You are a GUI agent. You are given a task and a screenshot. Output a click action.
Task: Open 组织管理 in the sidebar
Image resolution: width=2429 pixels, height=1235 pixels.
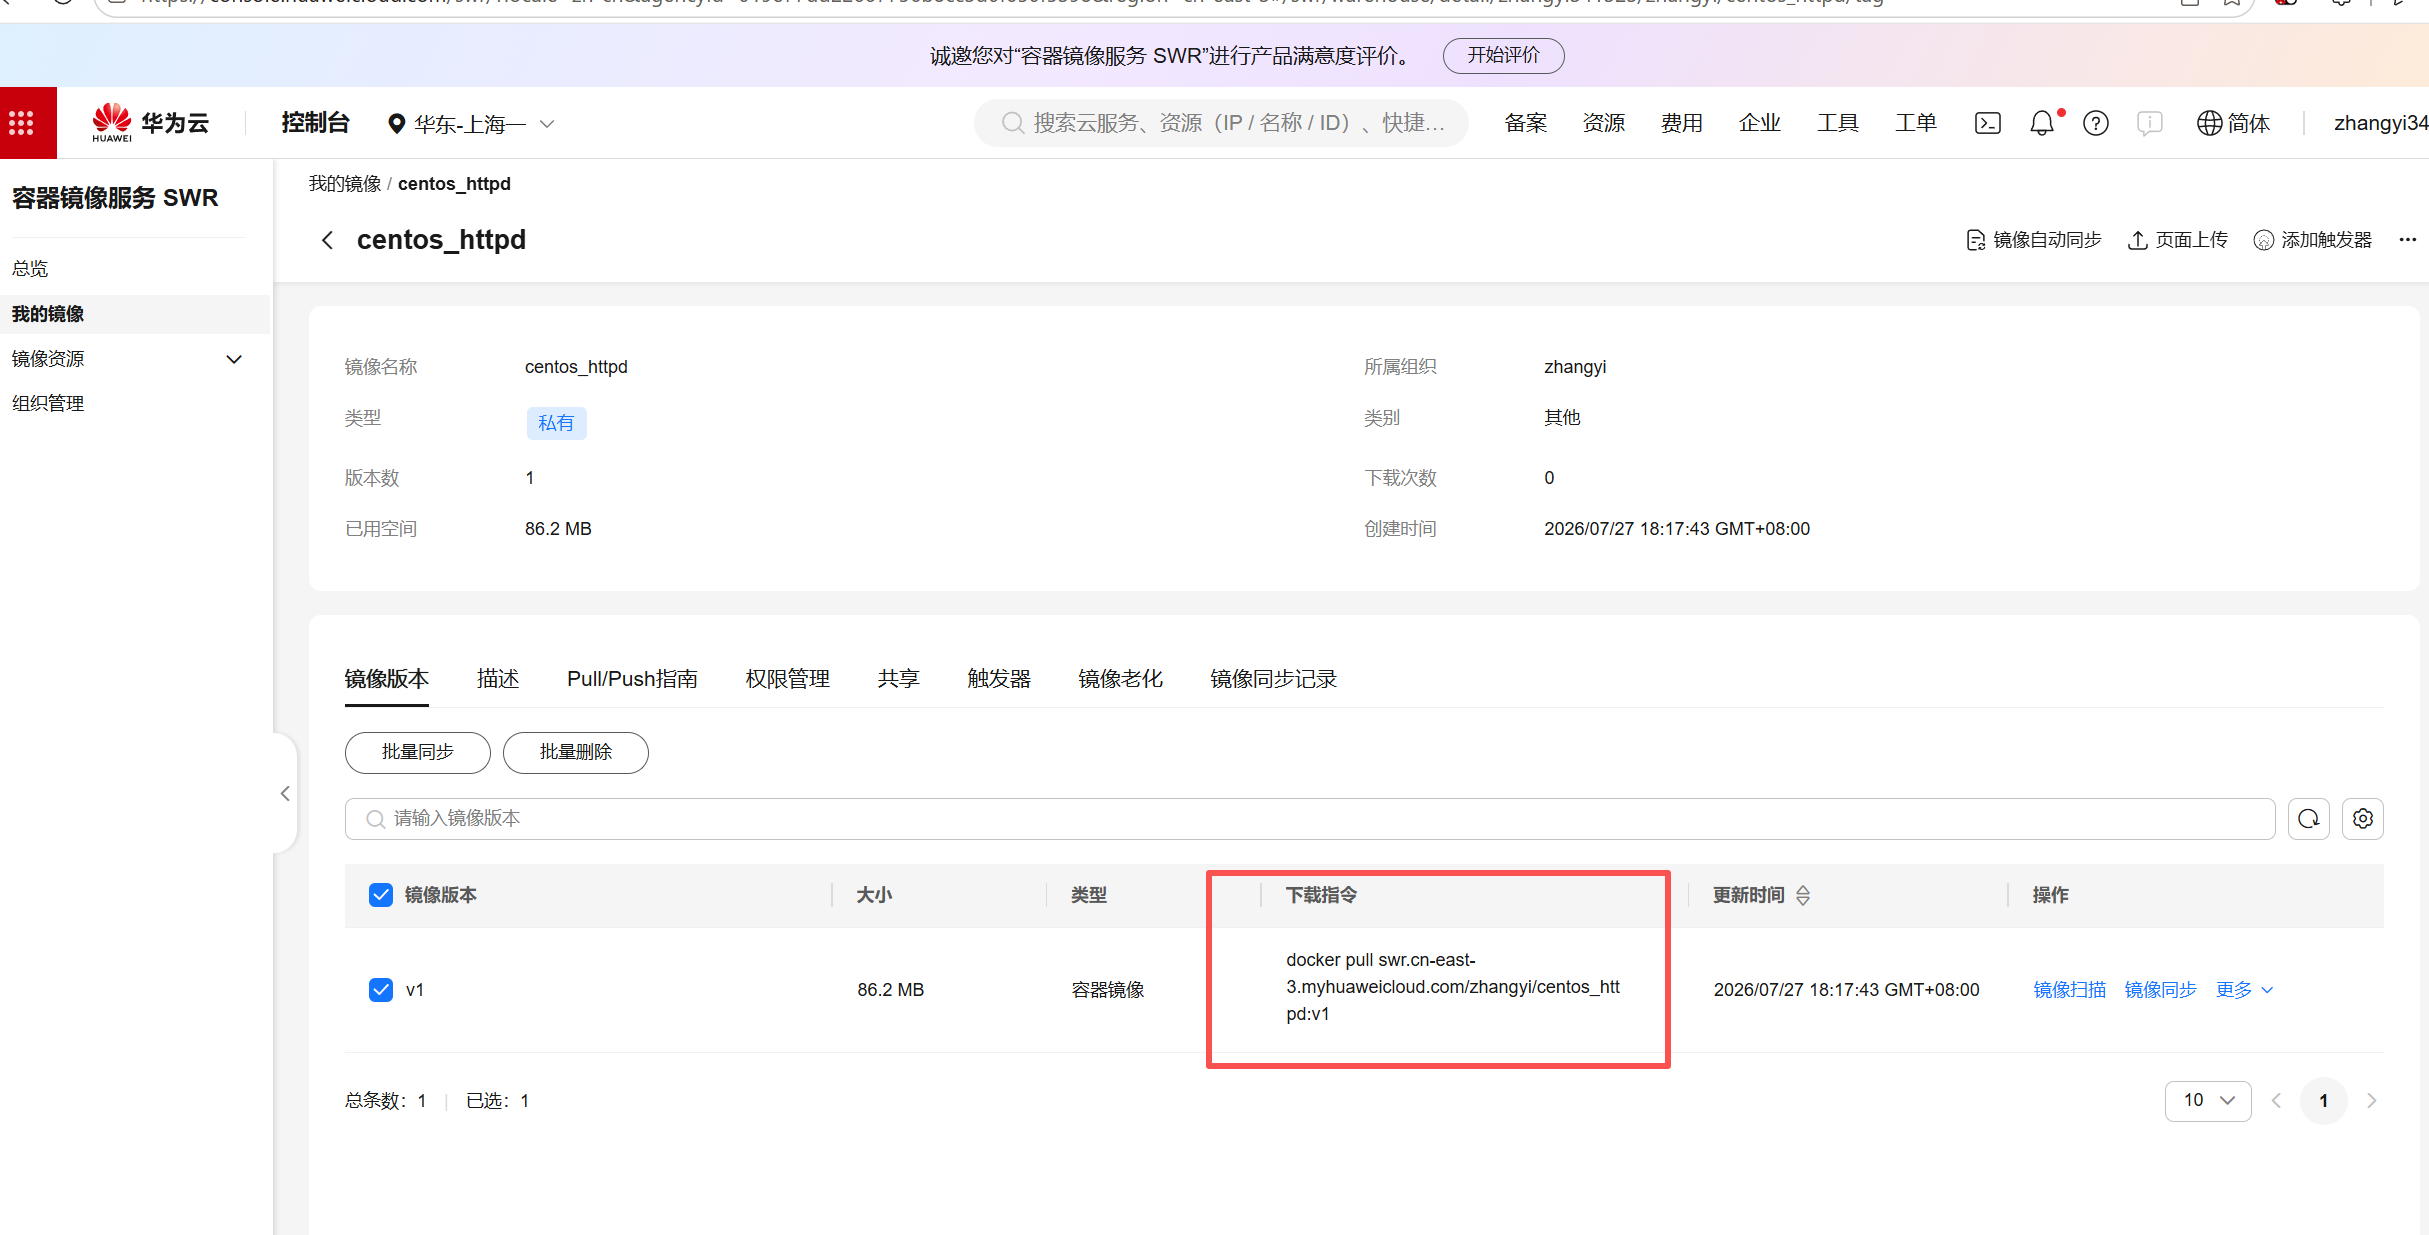(x=48, y=404)
